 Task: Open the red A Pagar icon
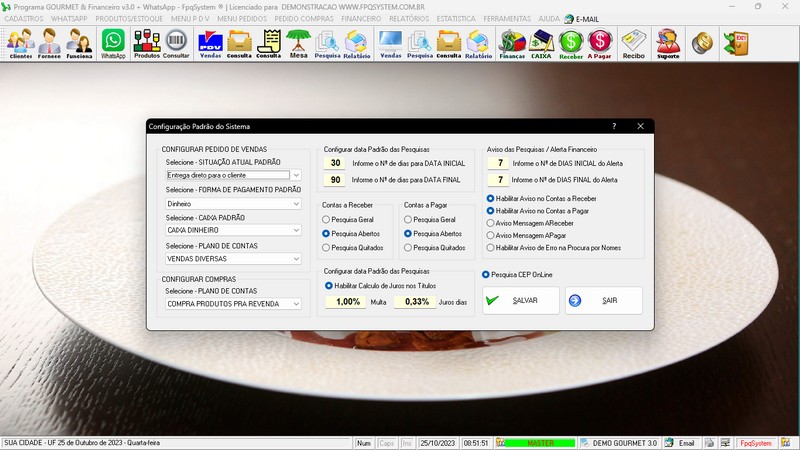pos(599,43)
